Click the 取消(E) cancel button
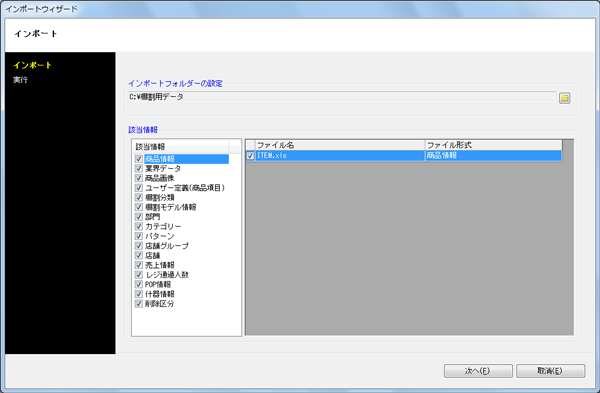600x393 pixels. (x=550, y=371)
